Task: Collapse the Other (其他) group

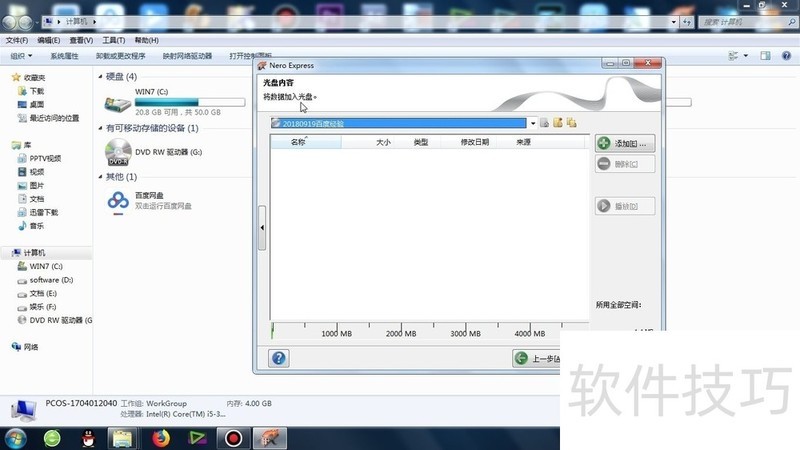Action: coord(101,177)
